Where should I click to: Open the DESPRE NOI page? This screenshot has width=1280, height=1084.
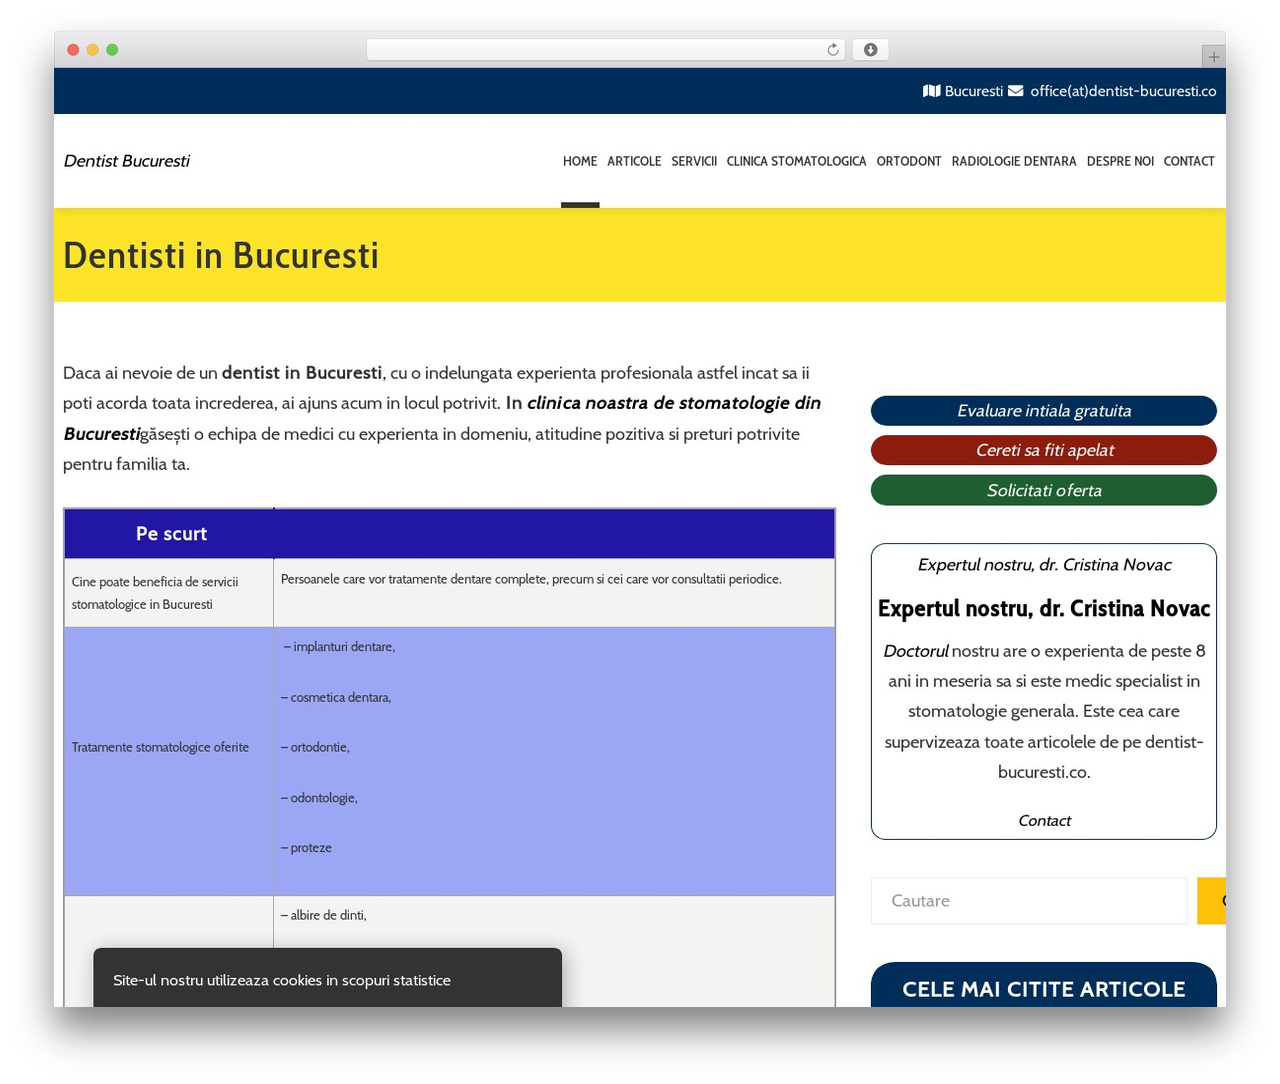point(1120,161)
